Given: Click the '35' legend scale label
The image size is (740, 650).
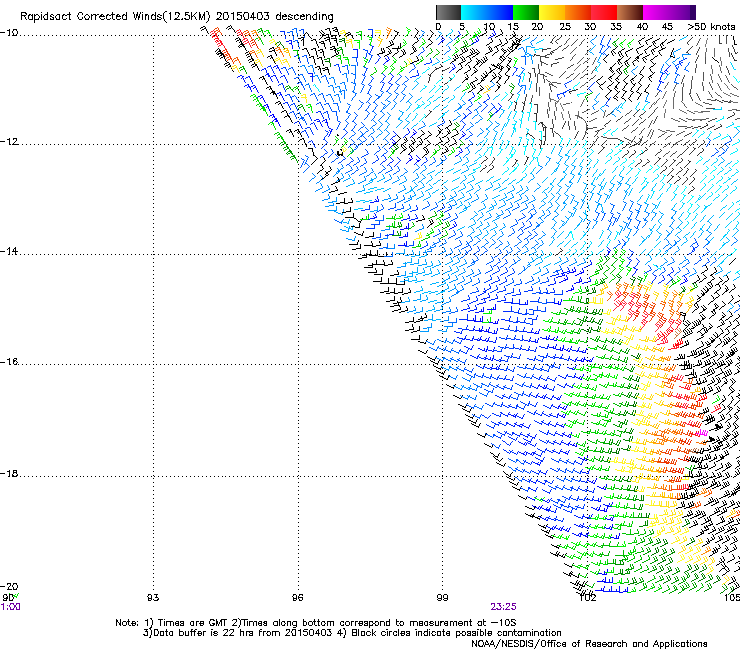Looking at the screenshot, I should 616,27.
